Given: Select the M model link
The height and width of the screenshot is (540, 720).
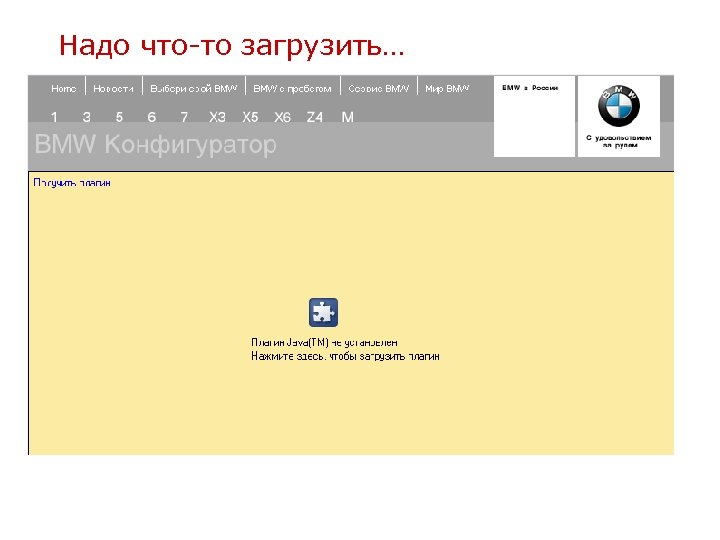Looking at the screenshot, I should [348, 117].
